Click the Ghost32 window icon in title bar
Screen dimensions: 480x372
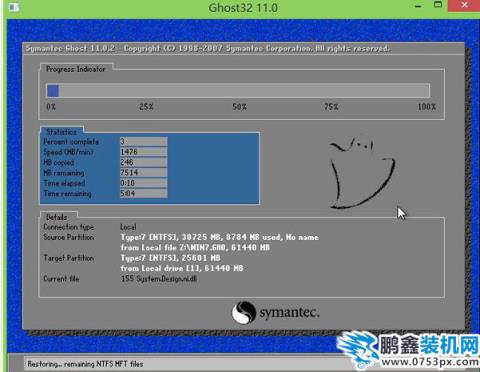tap(13, 7)
